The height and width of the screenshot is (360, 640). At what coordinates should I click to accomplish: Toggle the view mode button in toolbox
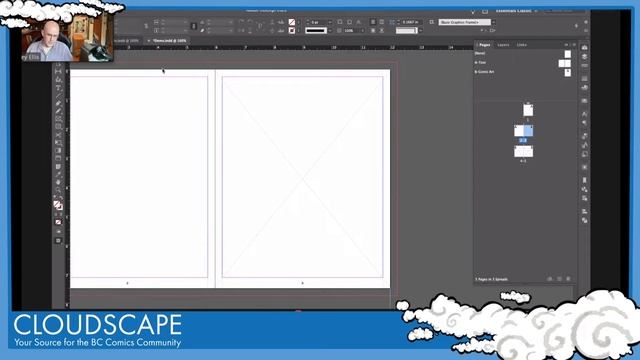coord(58,241)
